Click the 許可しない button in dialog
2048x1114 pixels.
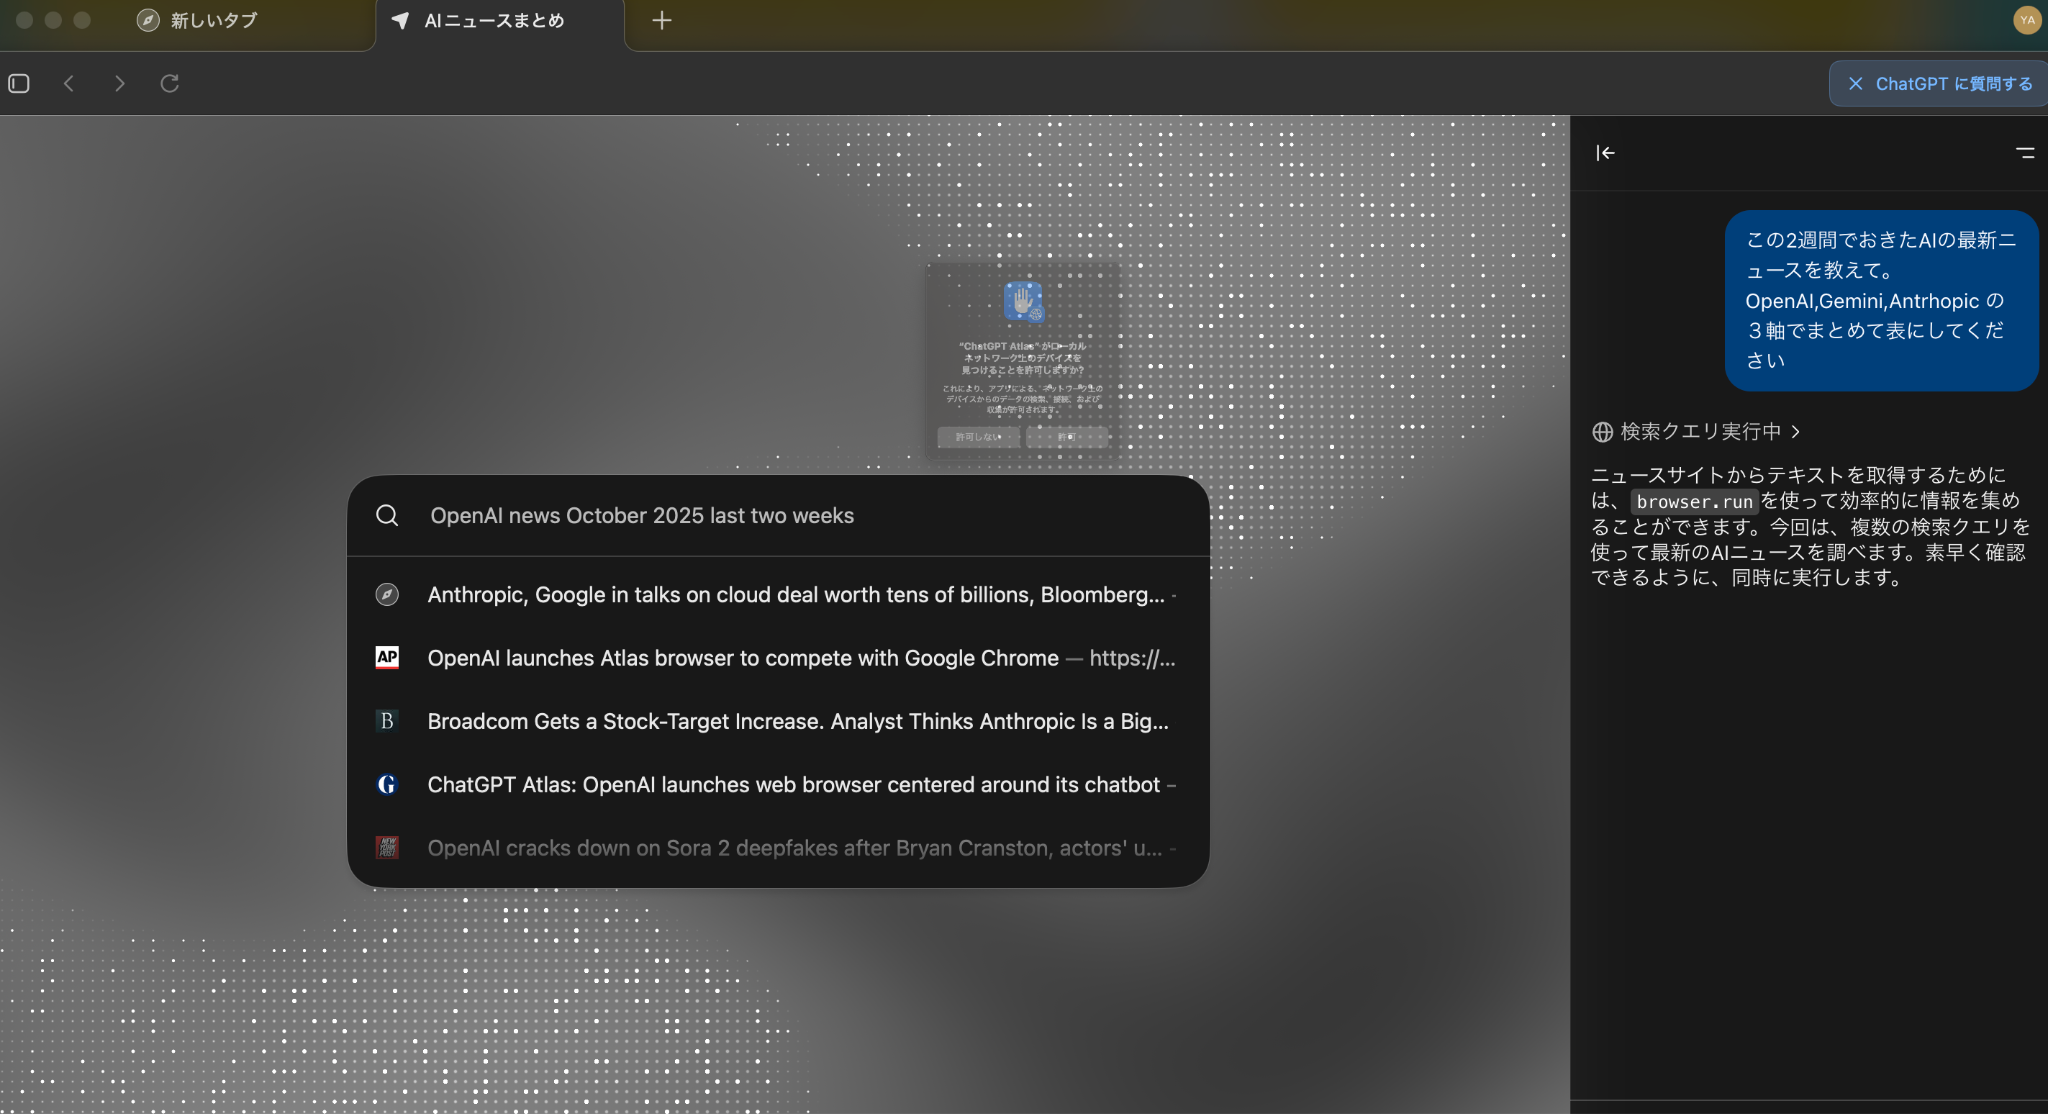tap(978, 437)
